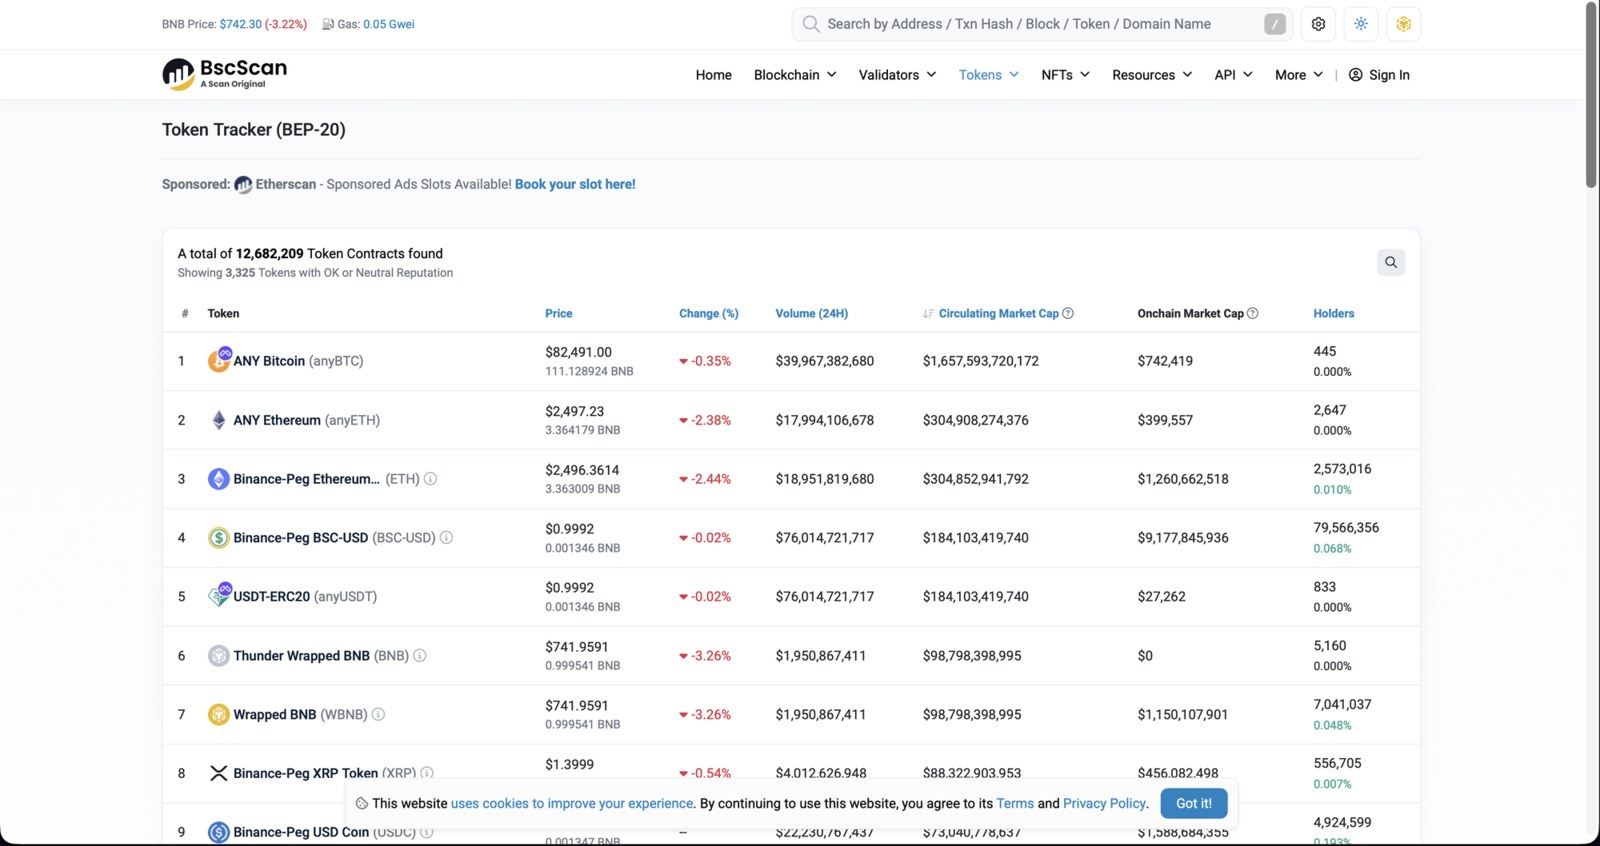The width and height of the screenshot is (1600, 846).
Task: Open Book your slot here link
Action: (575, 184)
